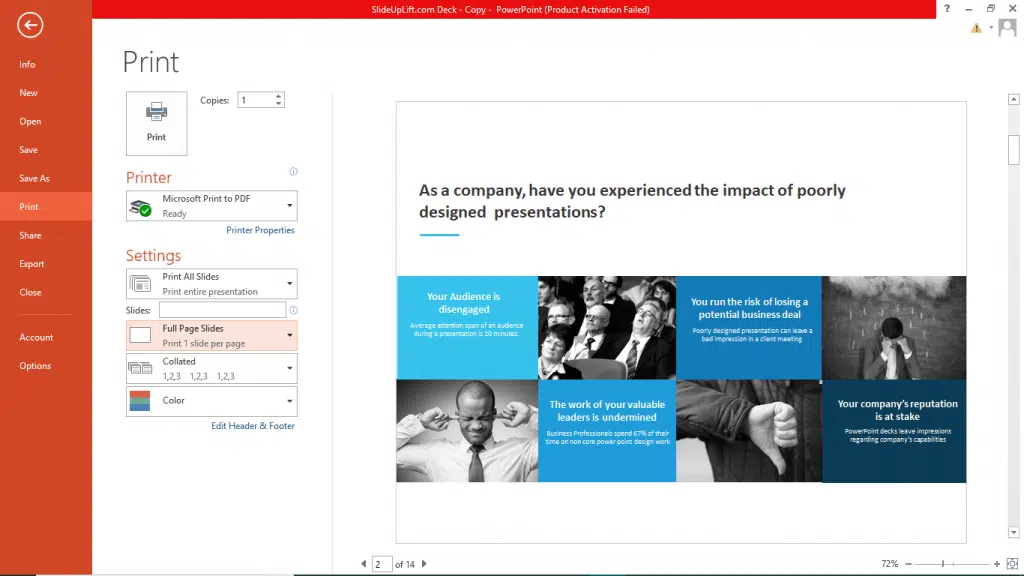The height and width of the screenshot is (576, 1024).
Task: Open the Microsoft Print to PDF printer dropdown
Action: (x=211, y=206)
